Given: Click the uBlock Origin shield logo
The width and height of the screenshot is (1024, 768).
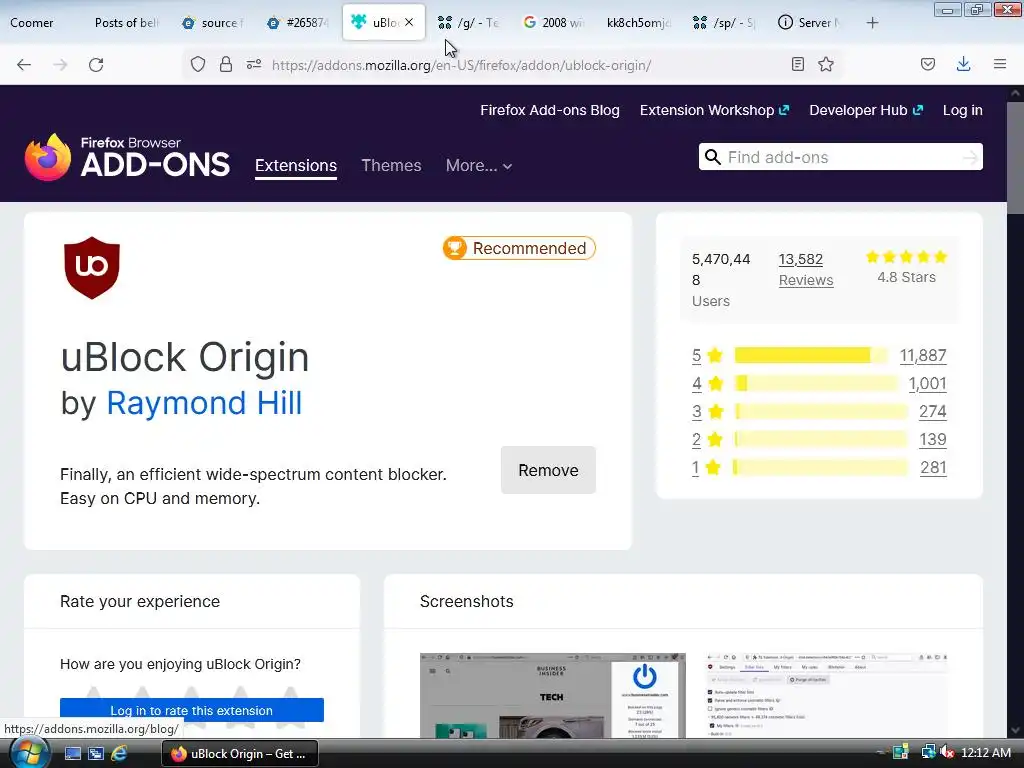Looking at the screenshot, I should pos(92,268).
